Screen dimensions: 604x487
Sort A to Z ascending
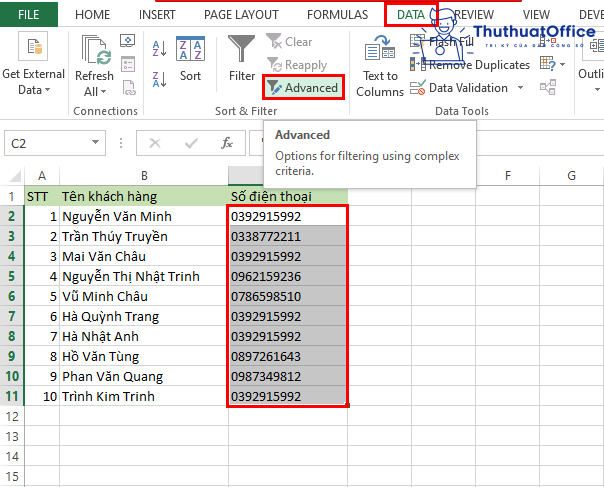[159, 49]
